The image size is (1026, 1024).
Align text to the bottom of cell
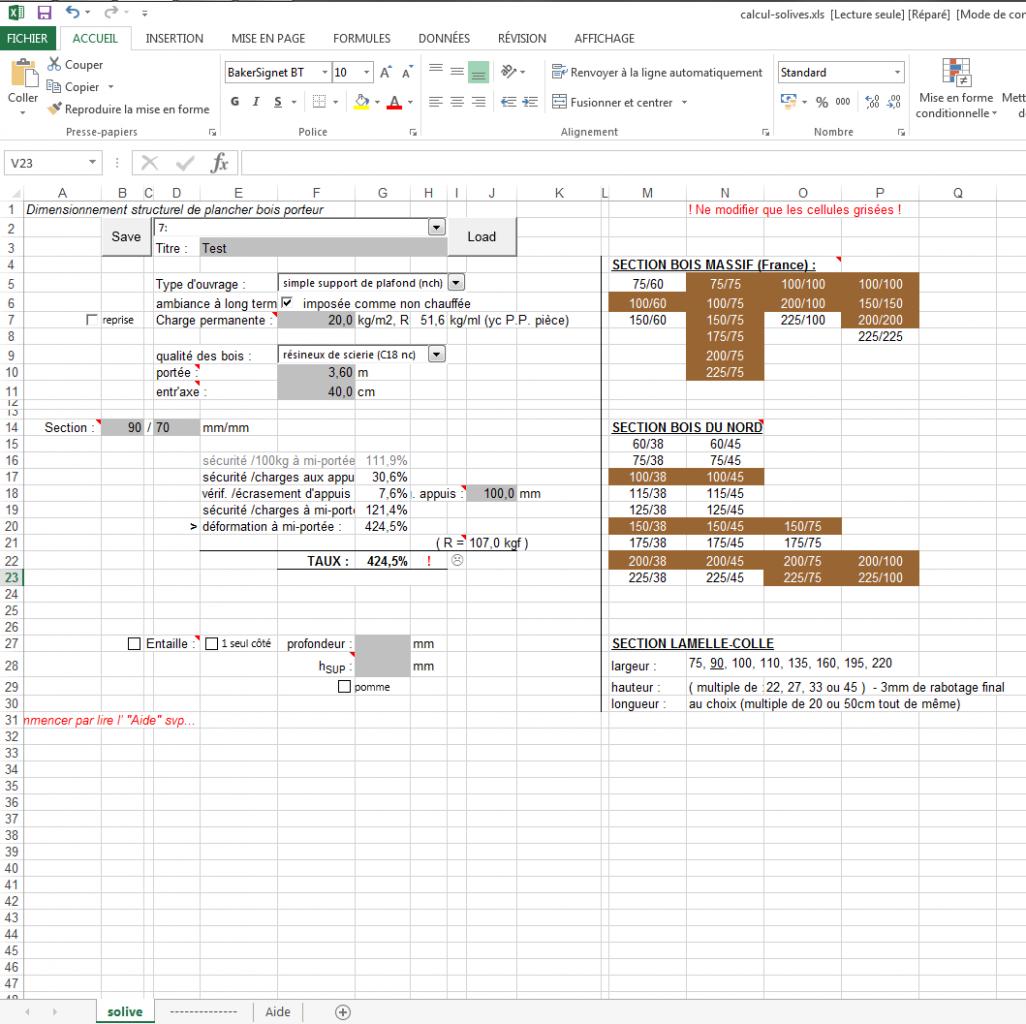click(x=479, y=71)
